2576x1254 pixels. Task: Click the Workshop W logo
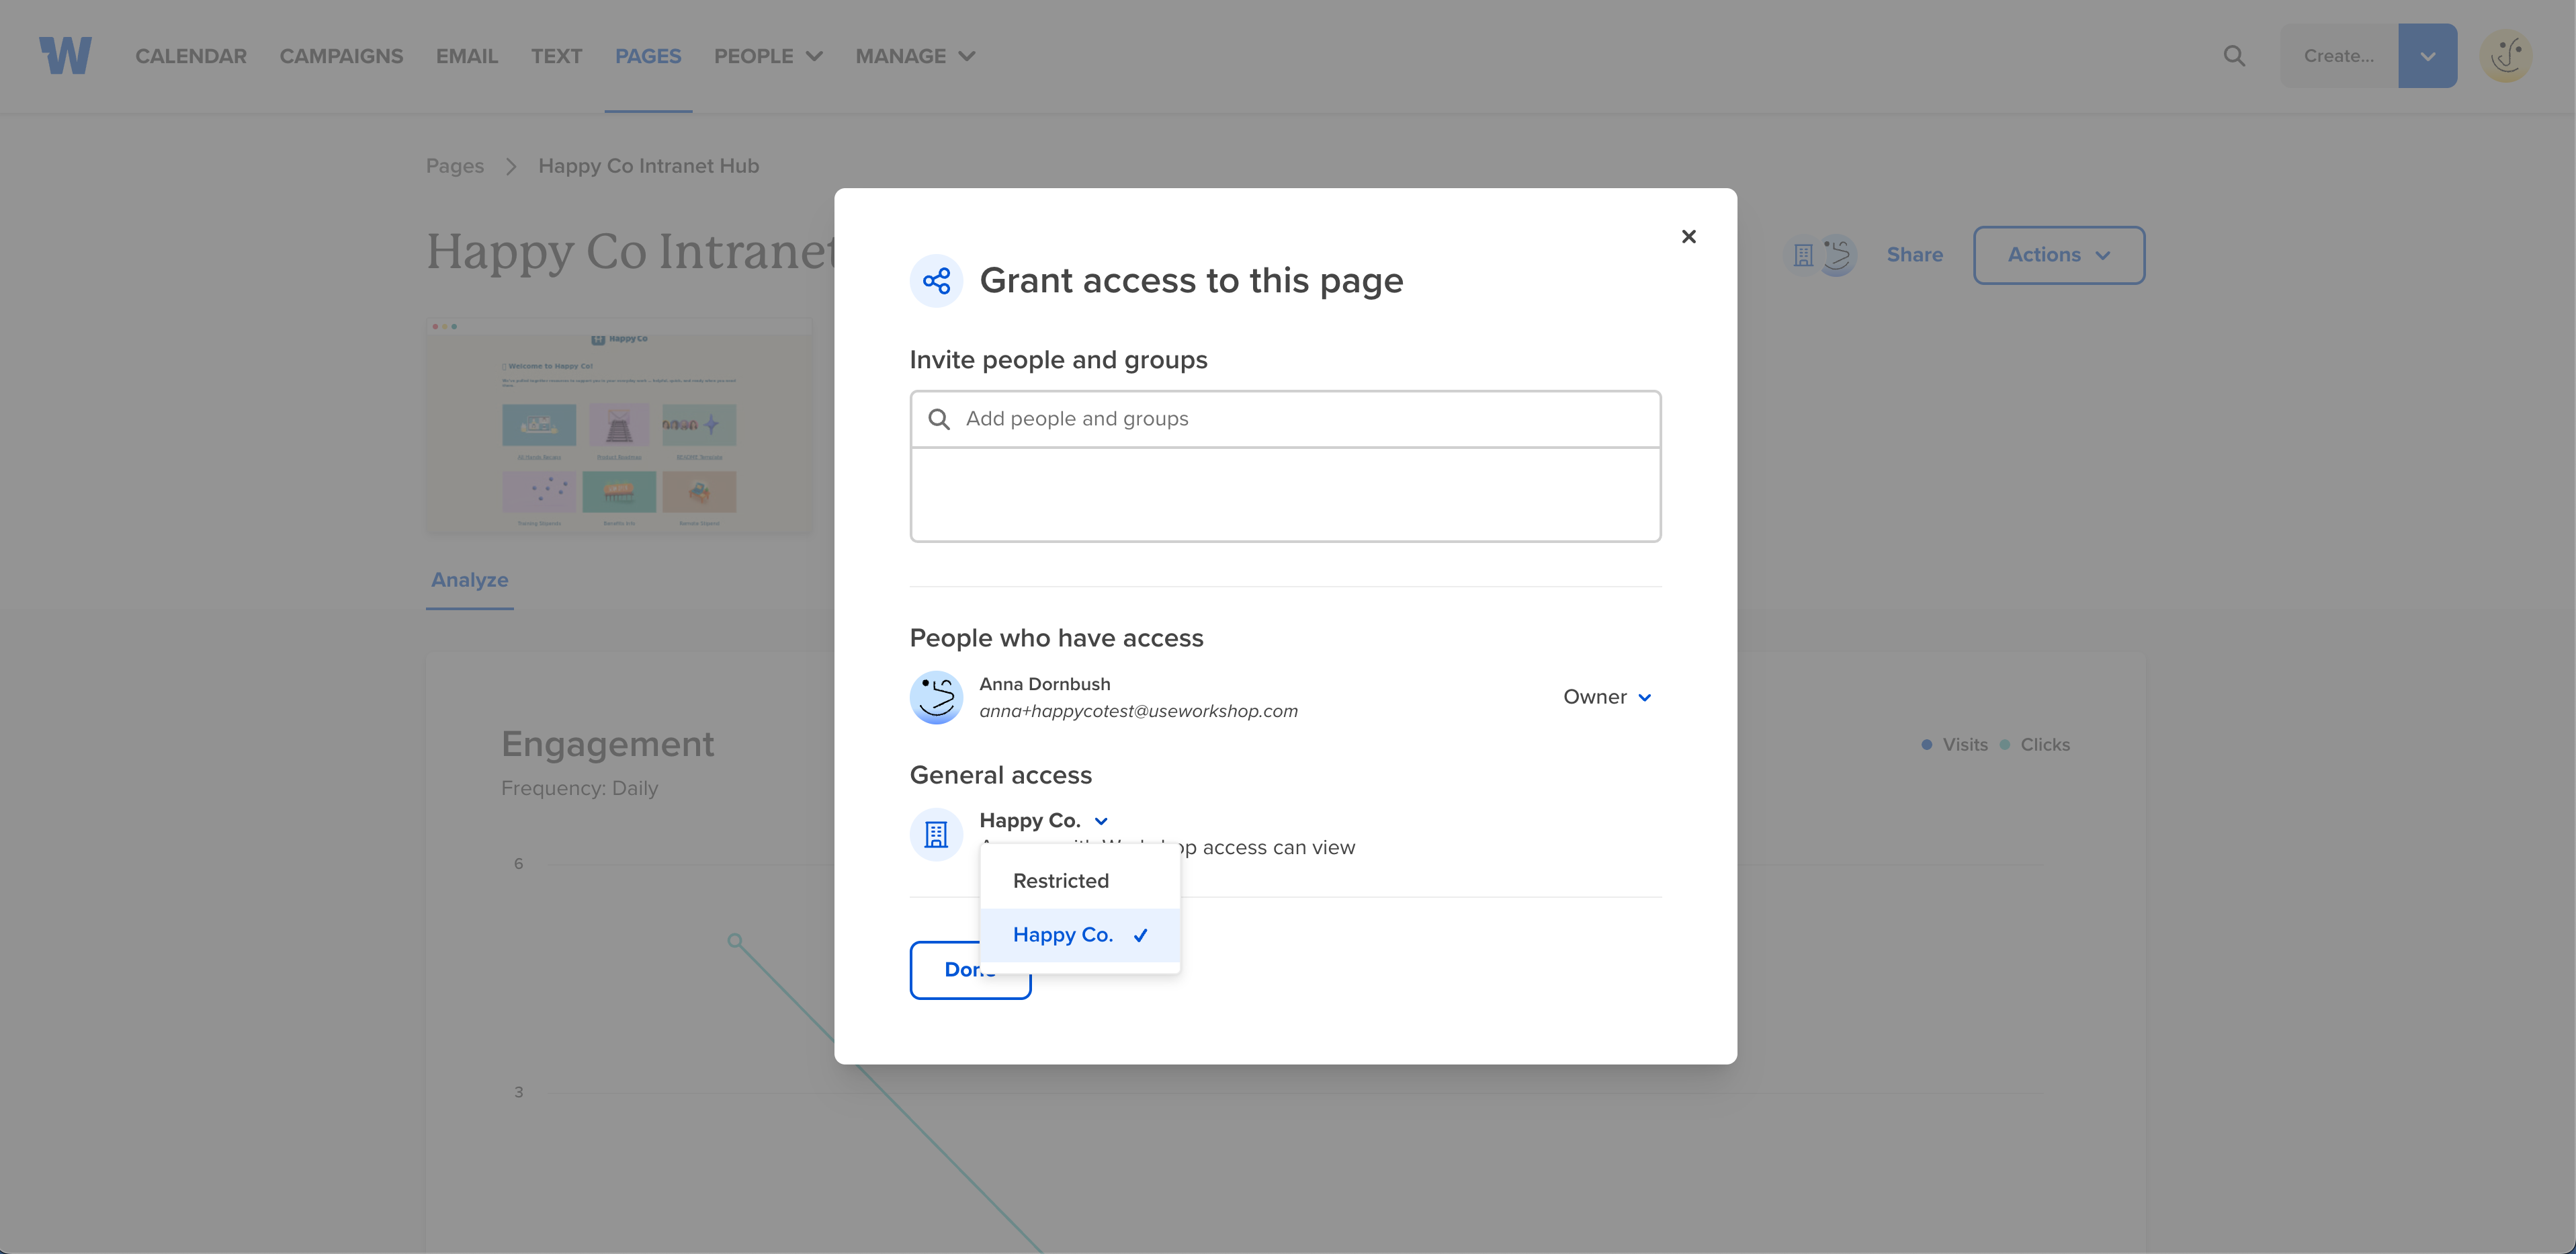point(65,56)
